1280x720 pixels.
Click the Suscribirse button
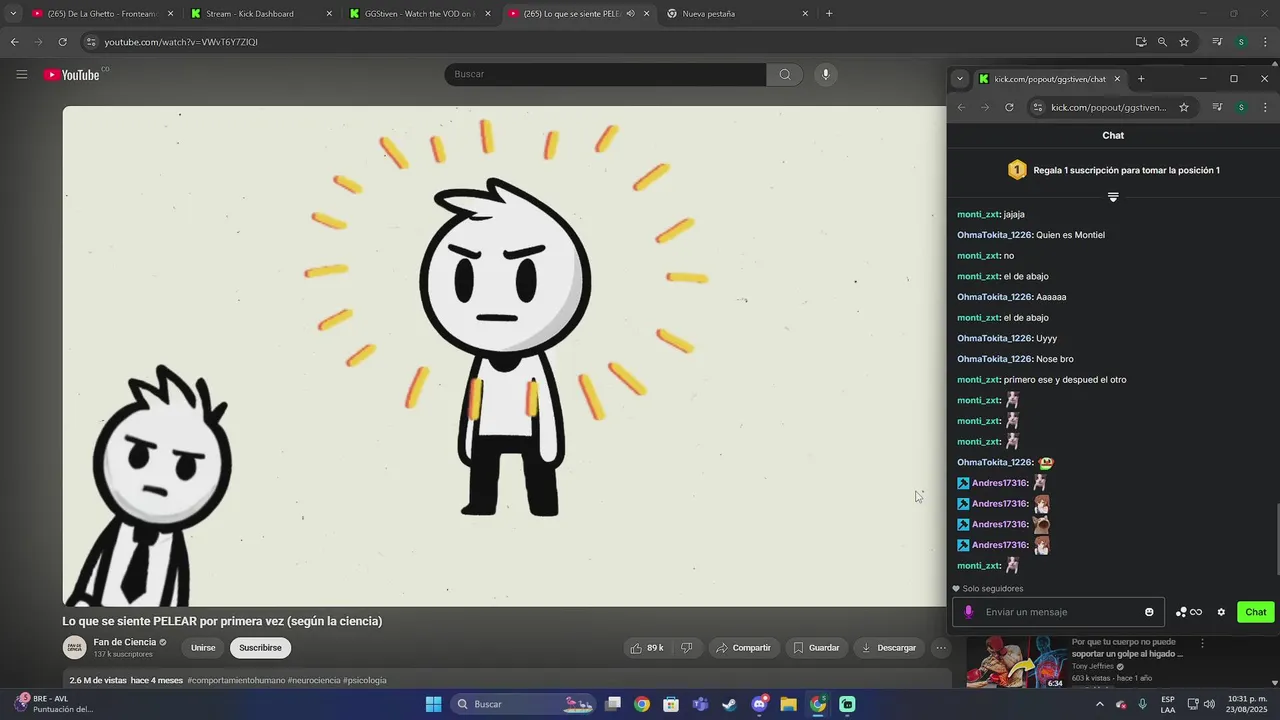pos(260,648)
